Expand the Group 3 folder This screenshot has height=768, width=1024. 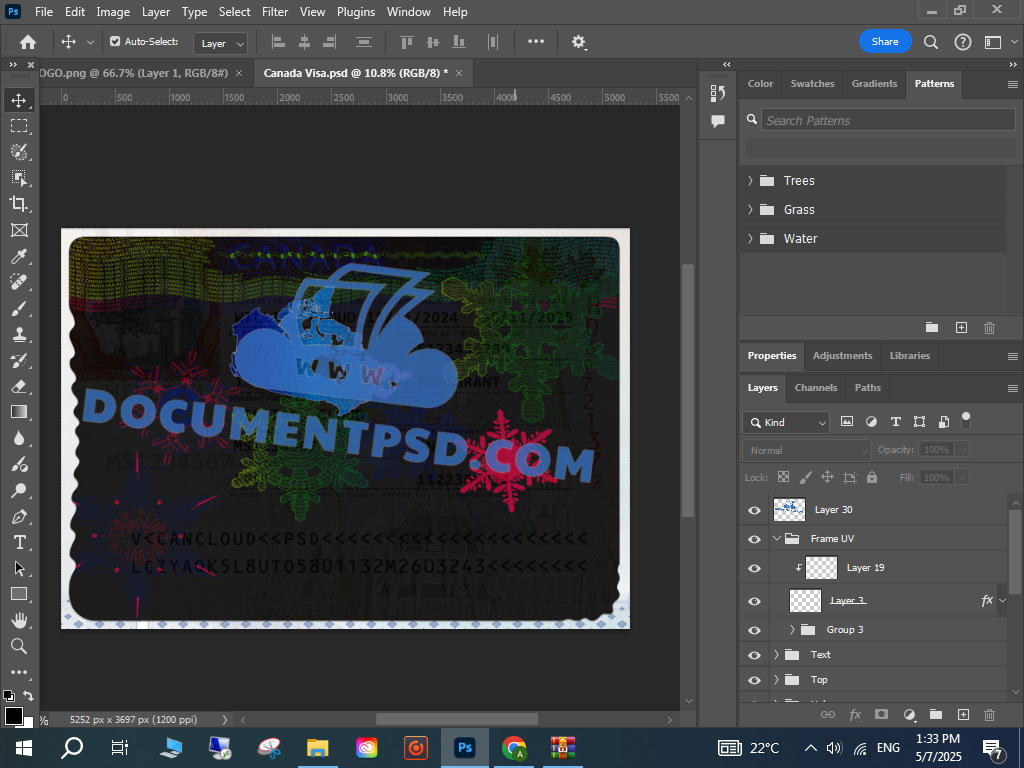pyautogui.click(x=792, y=630)
